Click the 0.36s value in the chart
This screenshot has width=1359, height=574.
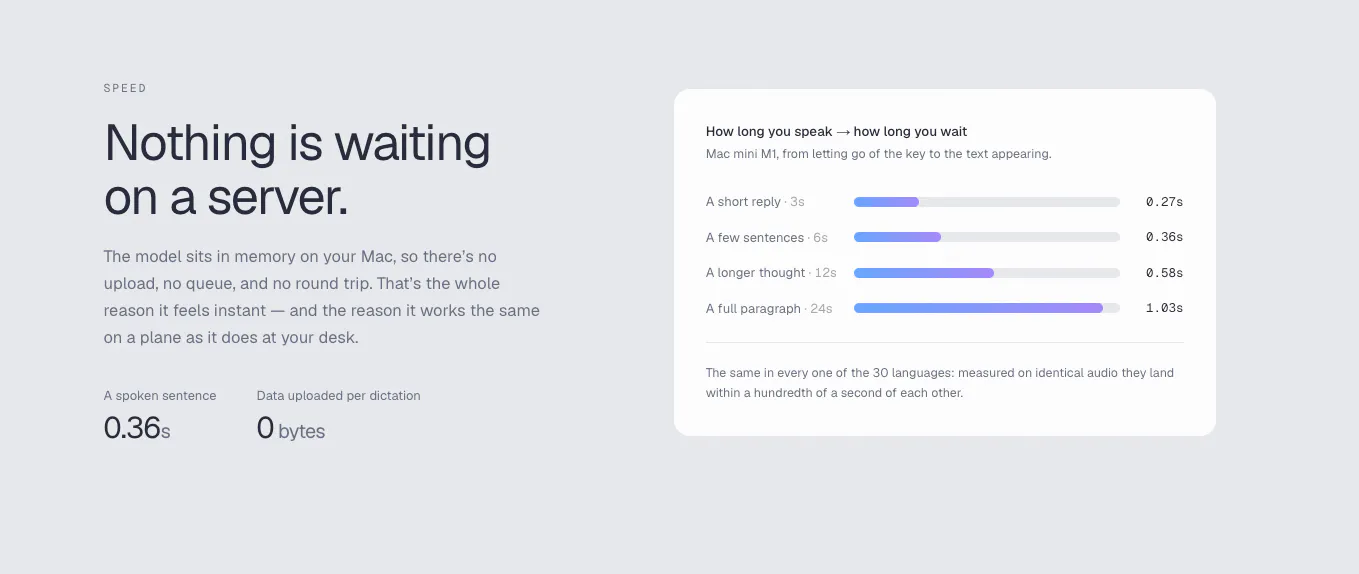coord(1164,237)
